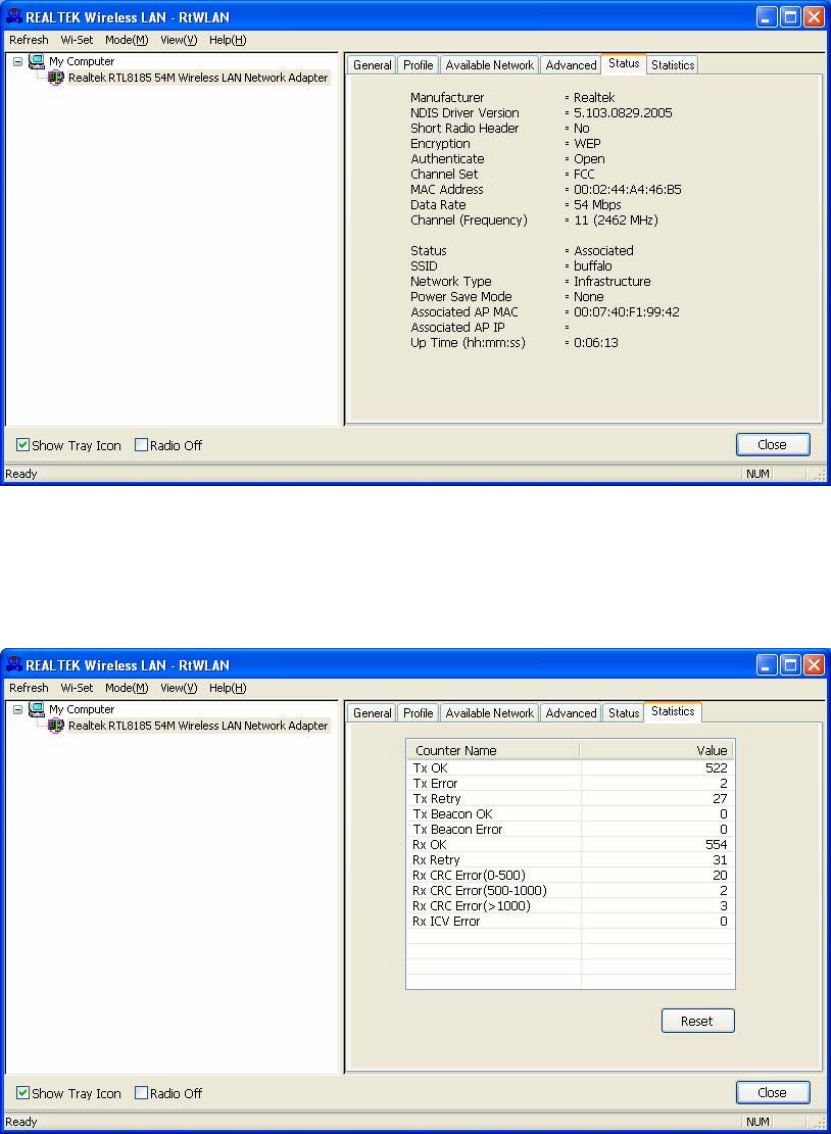The width and height of the screenshot is (831, 1134).
Task: Maximize the bottom RtWLAN window
Action: tap(790, 665)
